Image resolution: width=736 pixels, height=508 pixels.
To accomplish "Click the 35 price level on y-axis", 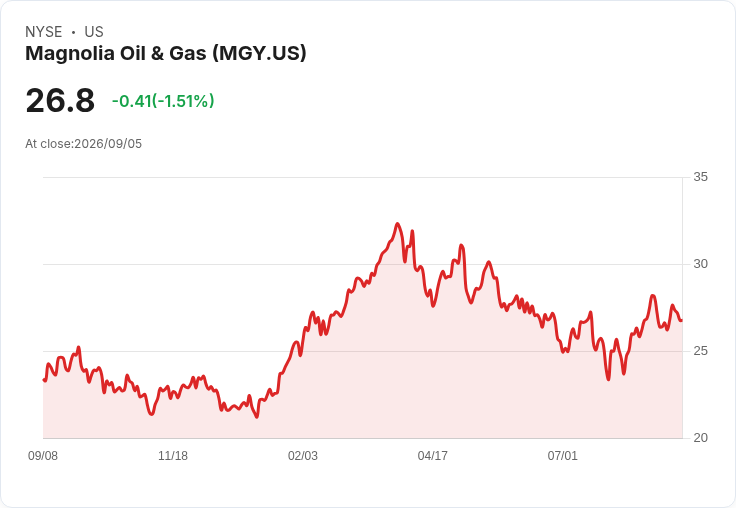I will [x=700, y=177].
